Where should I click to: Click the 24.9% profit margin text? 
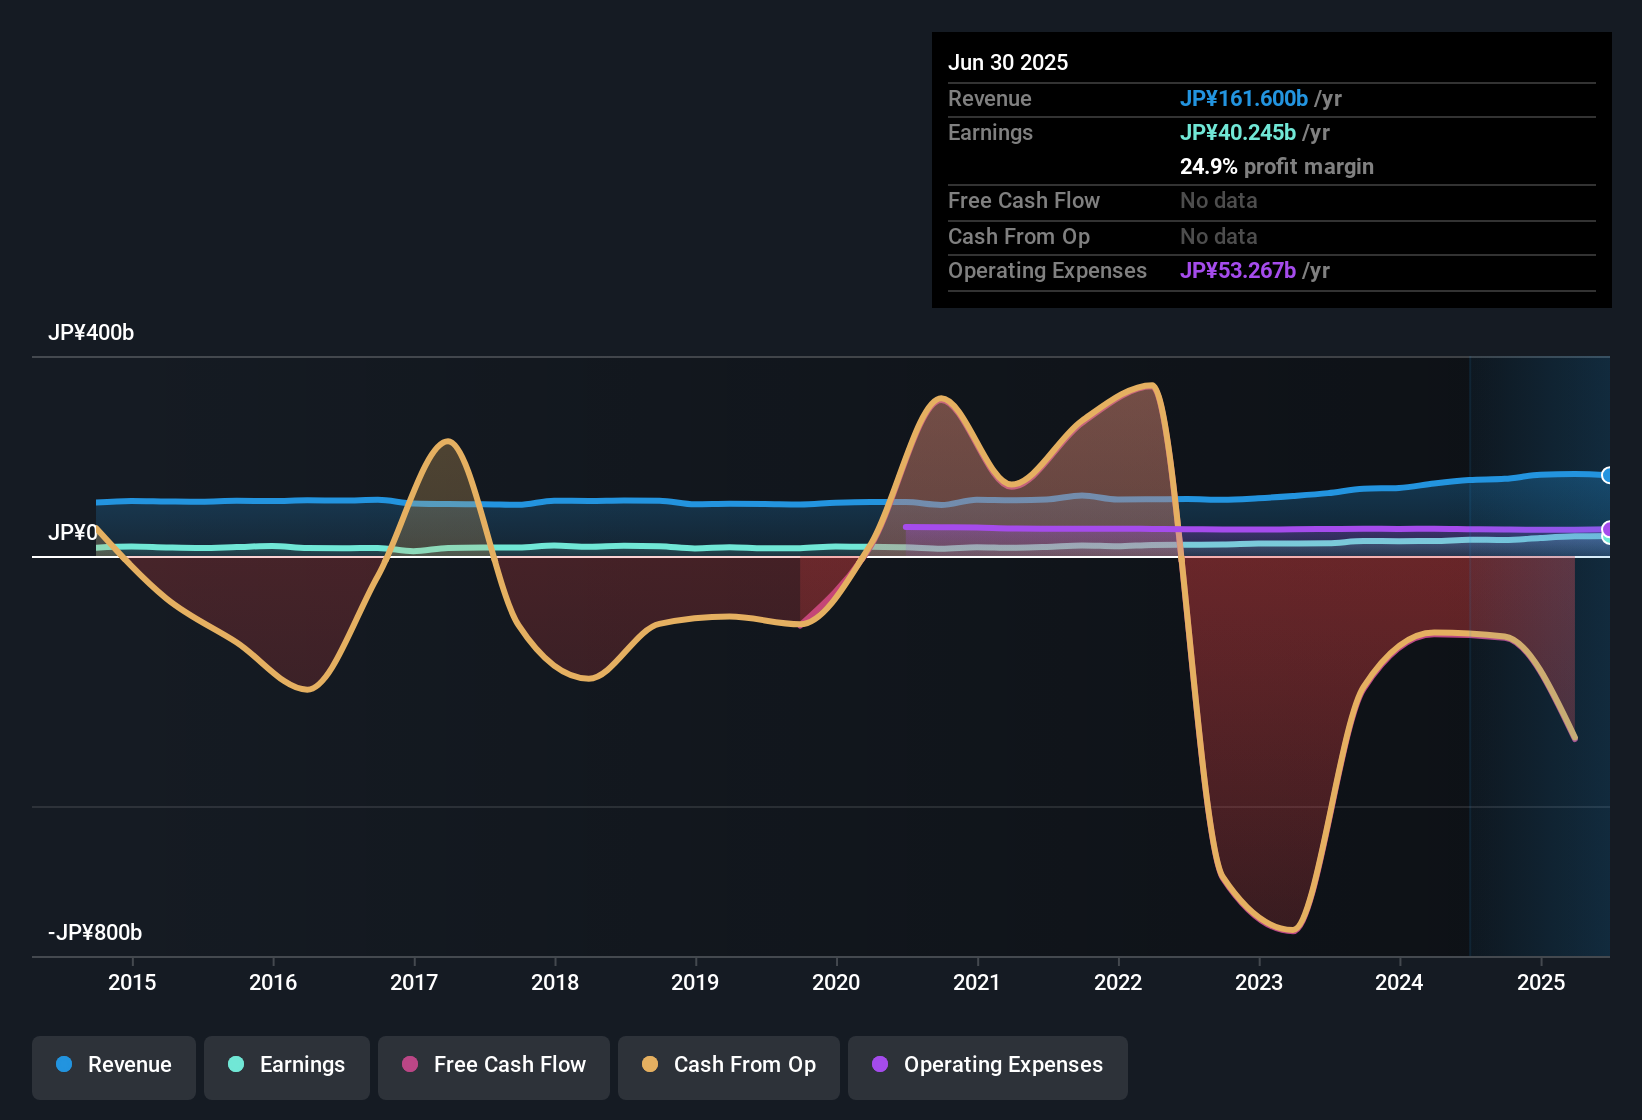point(1277,166)
